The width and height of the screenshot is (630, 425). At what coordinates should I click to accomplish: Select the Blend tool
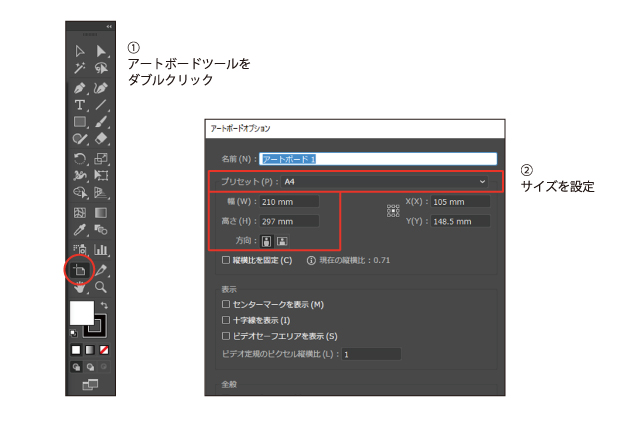[101, 230]
